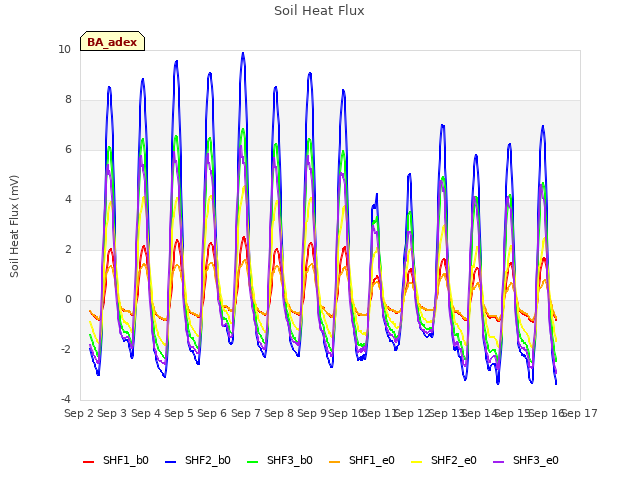
Task: Click the Sep 3 x-axis label
Action: click(112, 413)
